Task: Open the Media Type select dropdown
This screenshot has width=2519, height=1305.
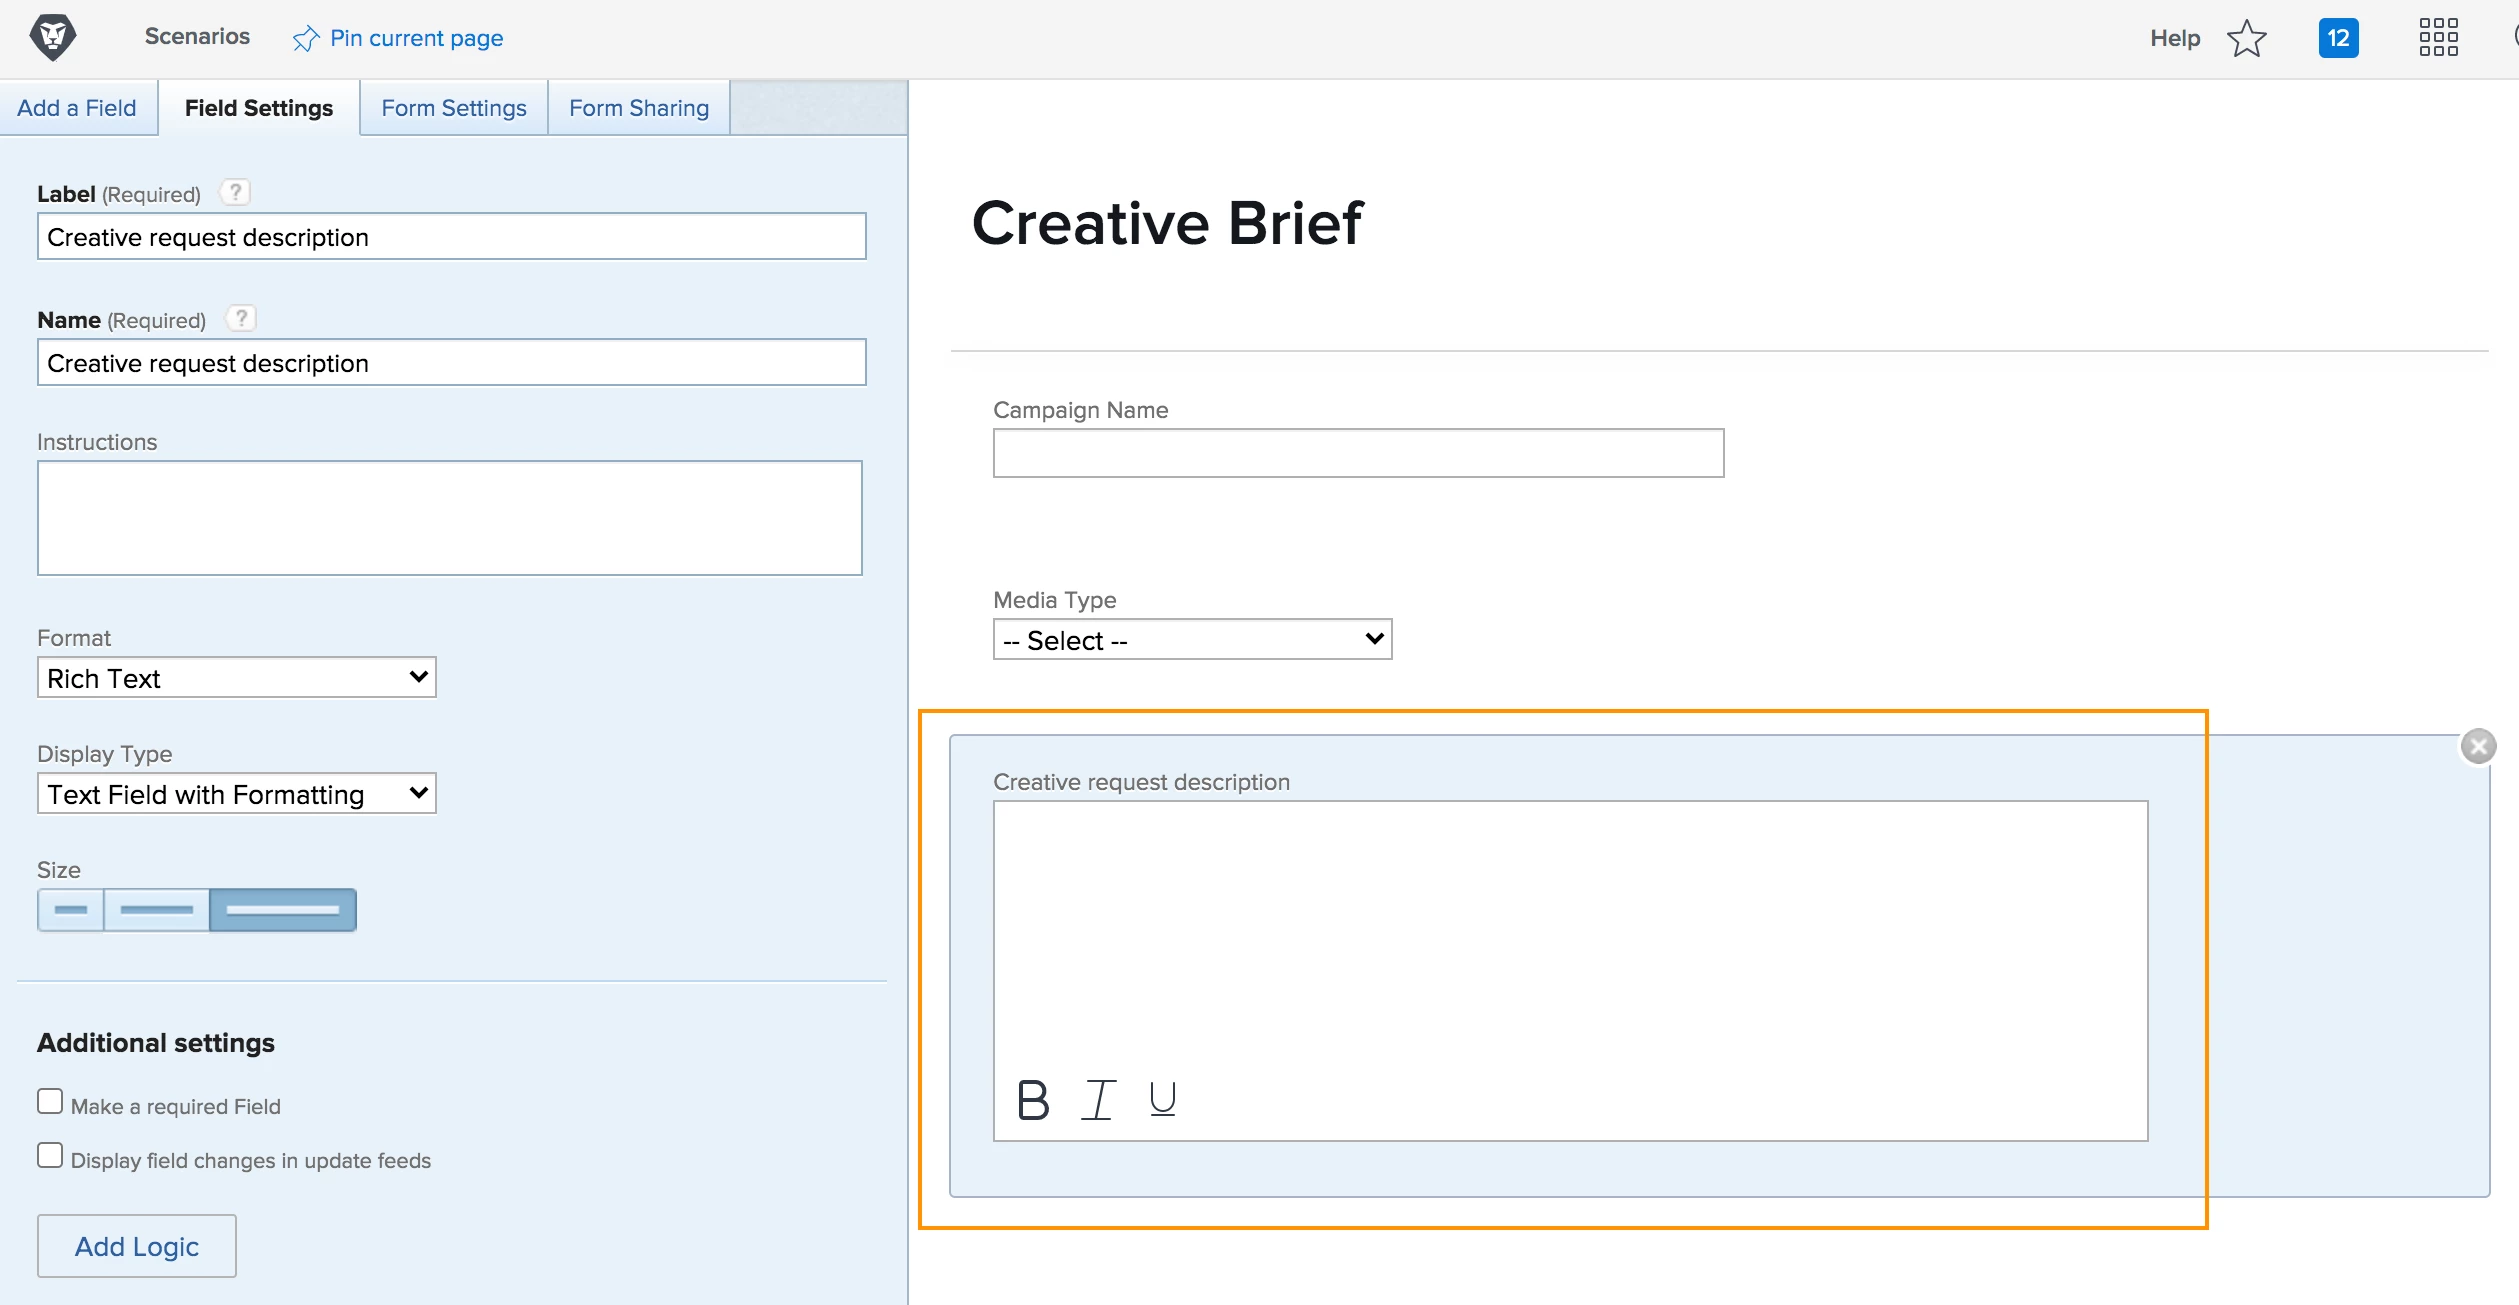Action: tap(1192, 640)
